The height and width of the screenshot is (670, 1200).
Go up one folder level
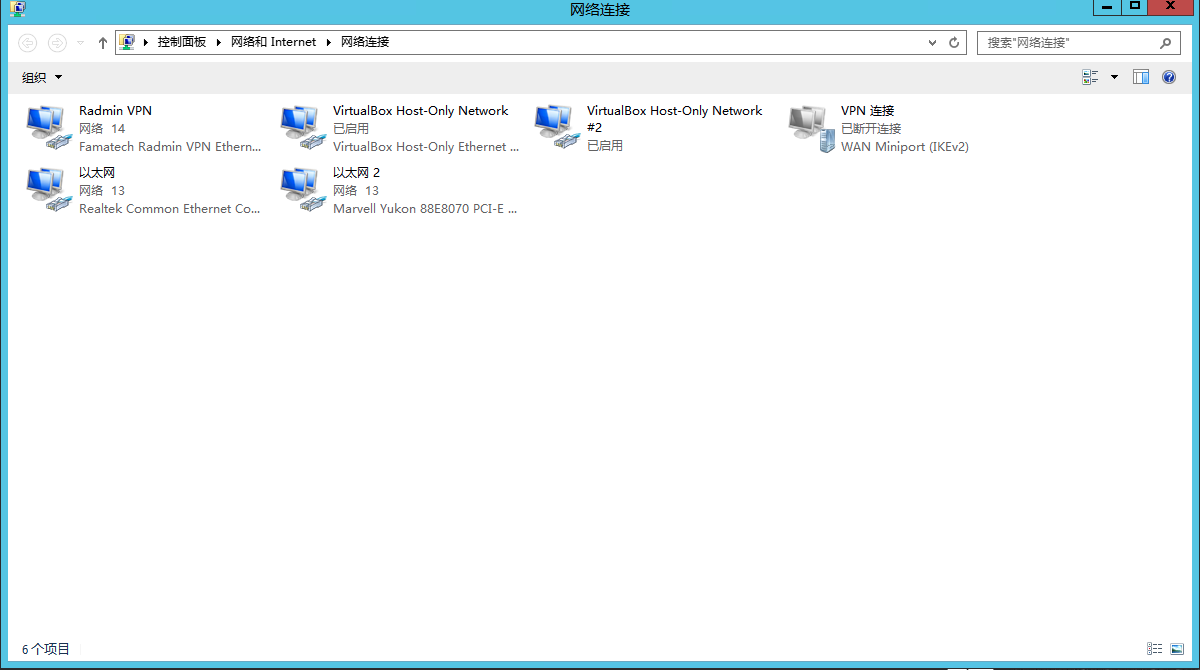(103, 42)
